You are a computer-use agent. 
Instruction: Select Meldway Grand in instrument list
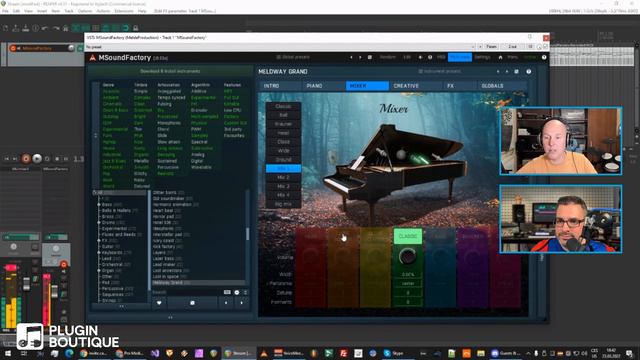pos(198,282)
